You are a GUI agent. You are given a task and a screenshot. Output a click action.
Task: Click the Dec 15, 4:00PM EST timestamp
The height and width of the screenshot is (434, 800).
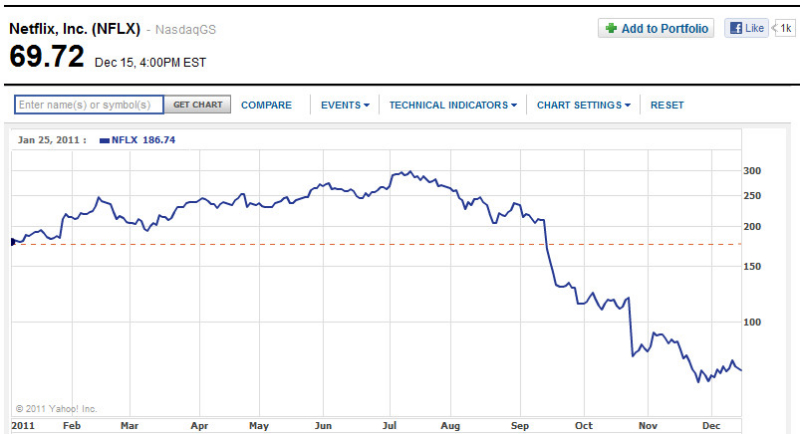coord(151,63)
